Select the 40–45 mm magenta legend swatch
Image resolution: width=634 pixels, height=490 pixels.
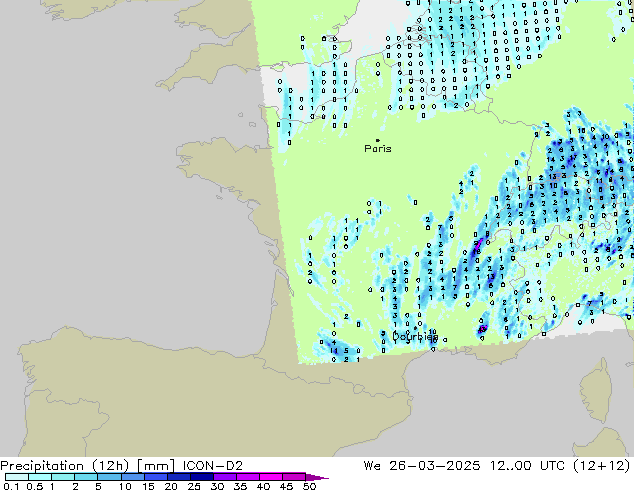tap(271, 477)
